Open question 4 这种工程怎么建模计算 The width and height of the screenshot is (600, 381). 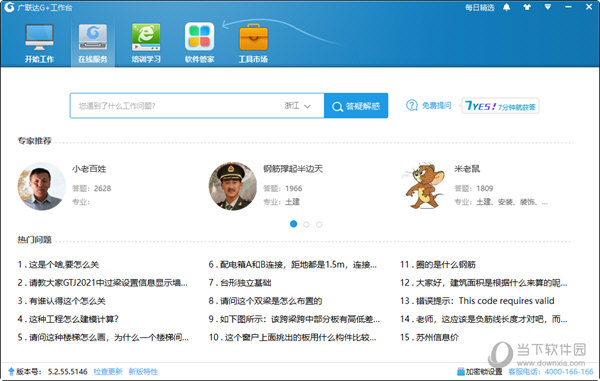coord(68,319)
